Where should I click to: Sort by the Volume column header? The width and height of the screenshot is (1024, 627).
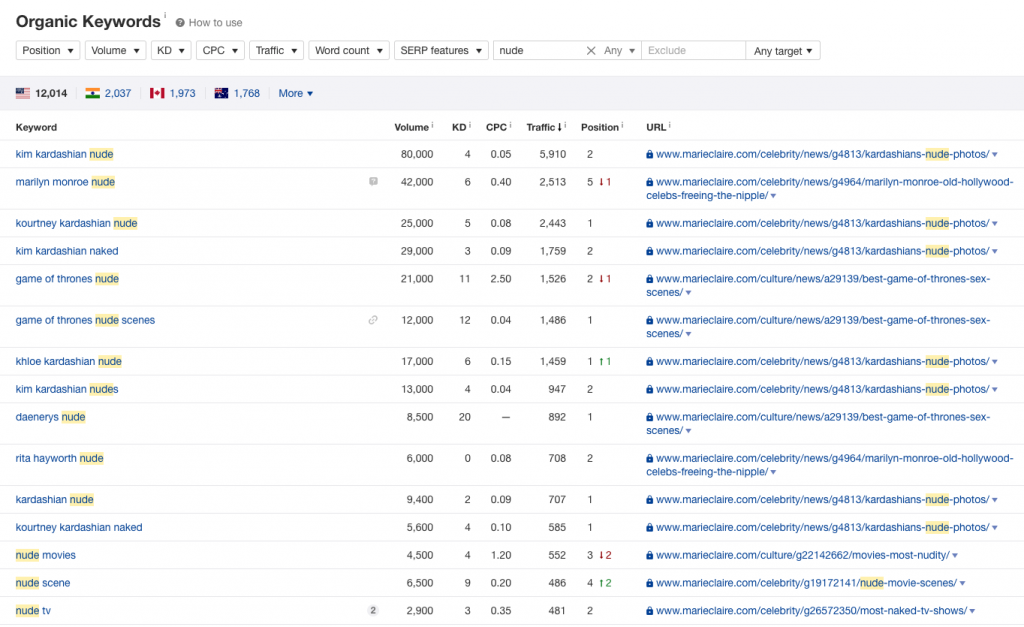point(413,127)
